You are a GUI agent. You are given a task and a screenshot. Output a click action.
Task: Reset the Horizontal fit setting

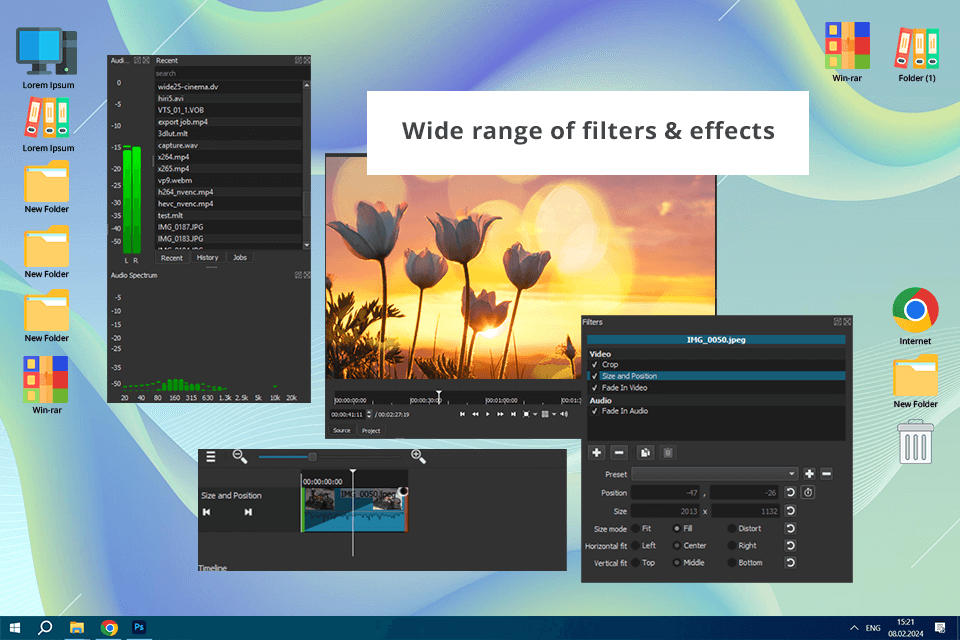[790, 546]
